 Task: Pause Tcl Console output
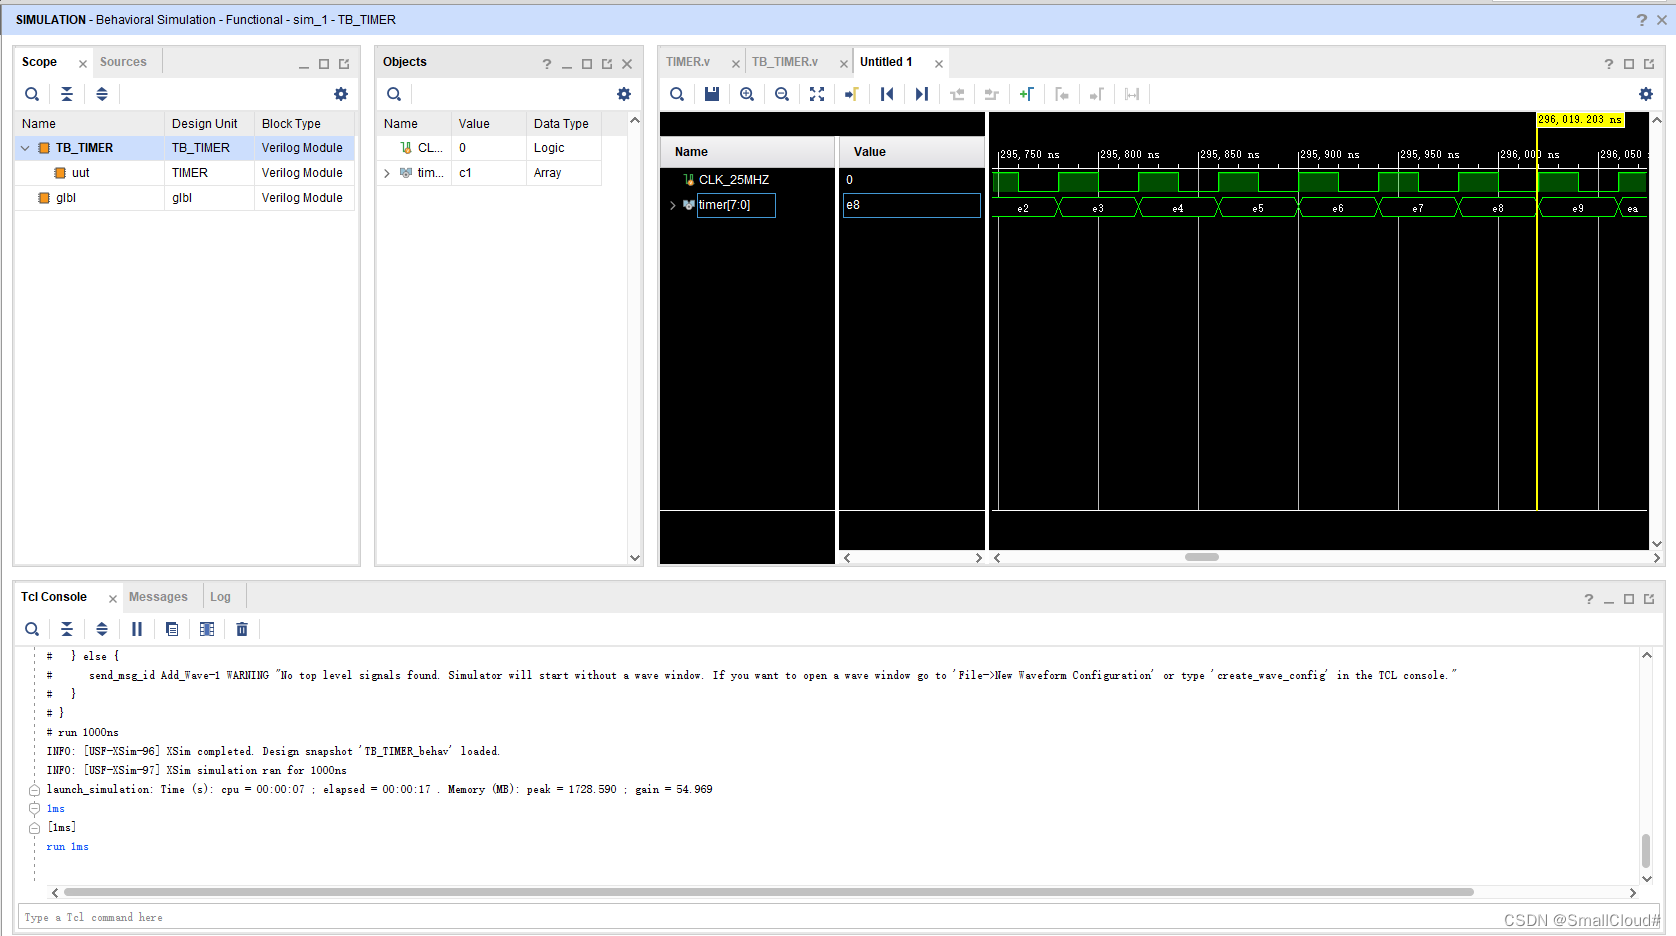[x=137, y=629]
